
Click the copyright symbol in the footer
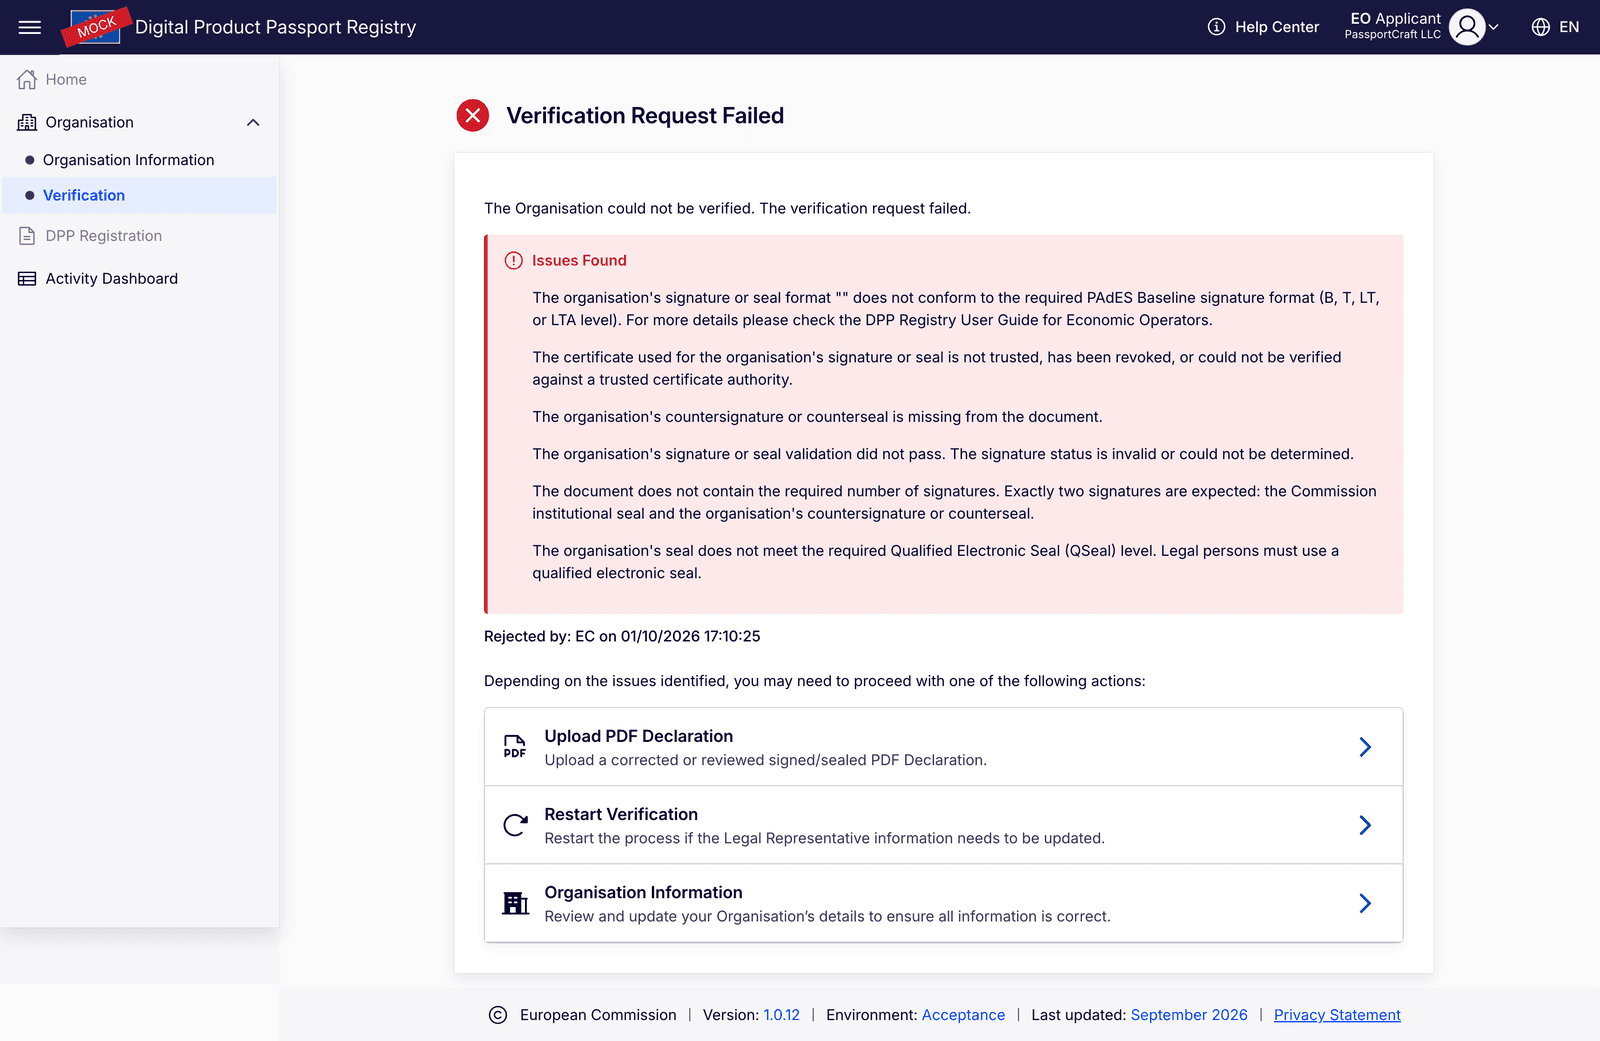pyautogui.click(x=498, y=1015)
